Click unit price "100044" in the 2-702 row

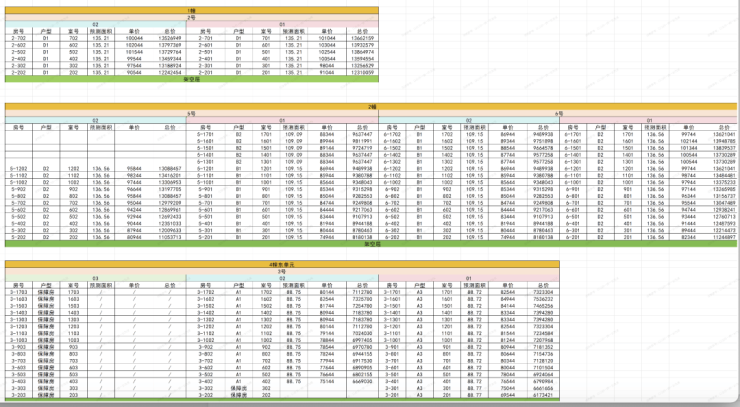(134, 38)
